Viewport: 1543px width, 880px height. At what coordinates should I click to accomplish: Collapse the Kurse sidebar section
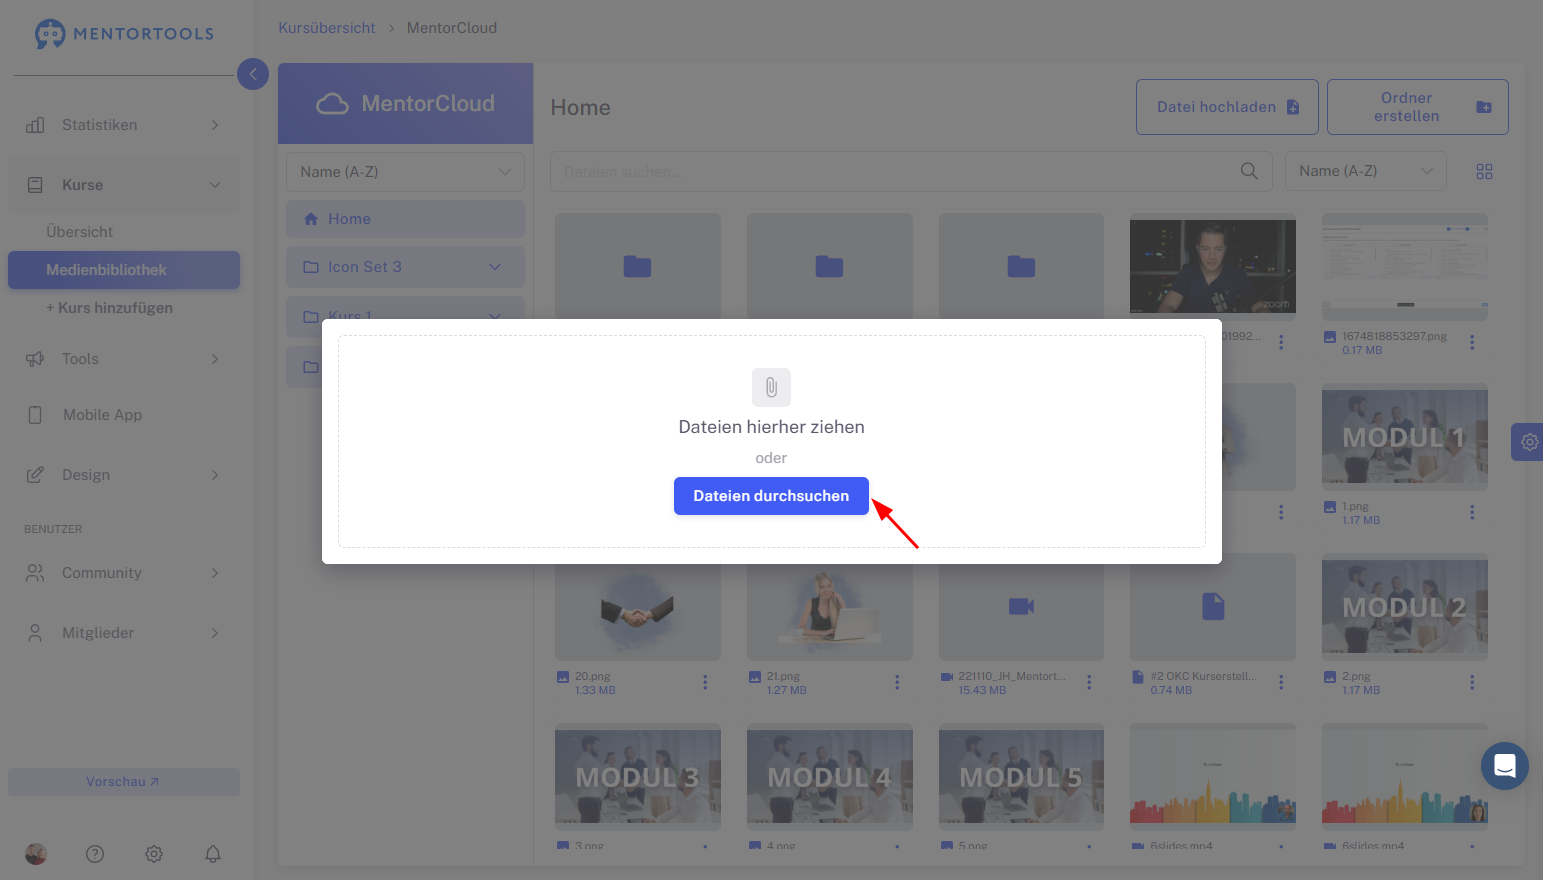click(215, 185)
